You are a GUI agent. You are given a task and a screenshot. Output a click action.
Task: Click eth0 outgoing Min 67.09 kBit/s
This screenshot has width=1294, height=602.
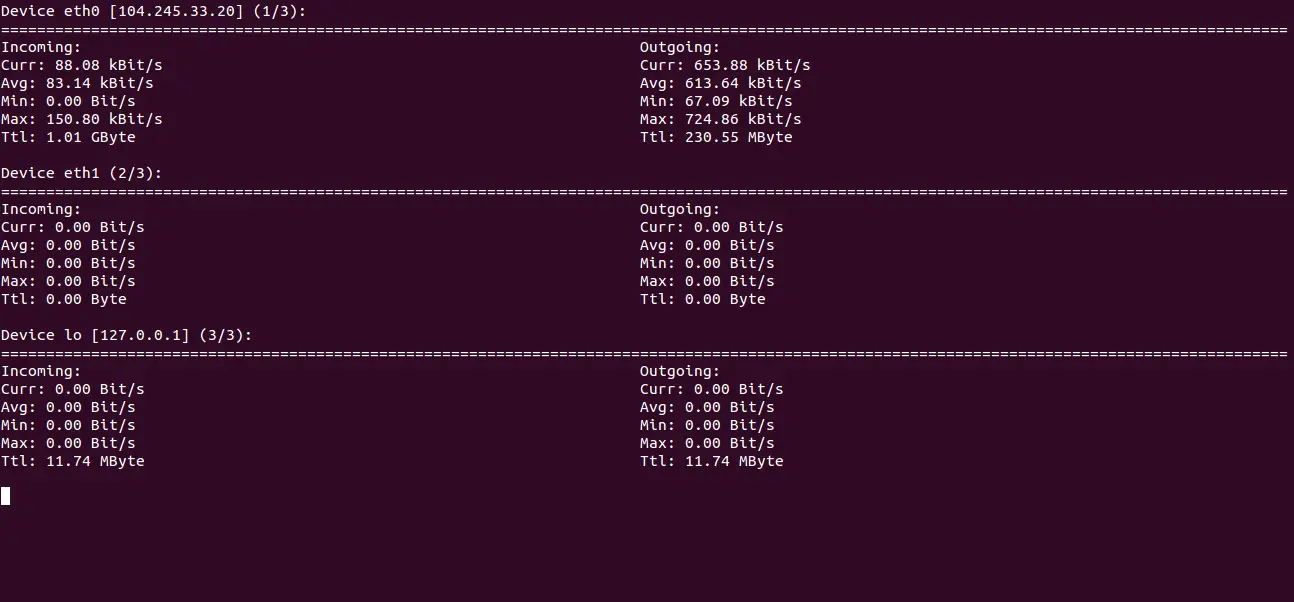[716, 101]
